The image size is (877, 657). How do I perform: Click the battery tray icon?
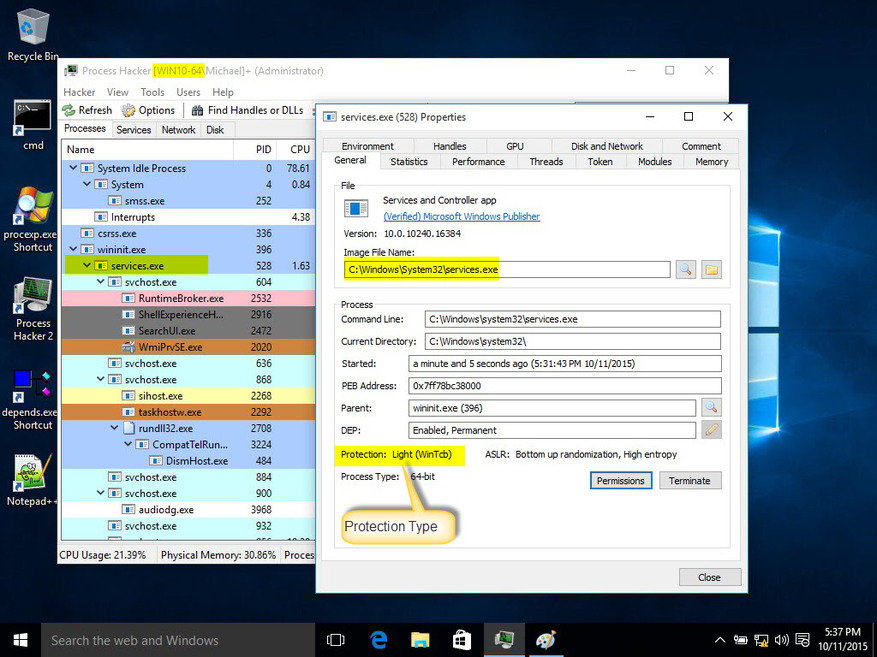tap(741, 640)
